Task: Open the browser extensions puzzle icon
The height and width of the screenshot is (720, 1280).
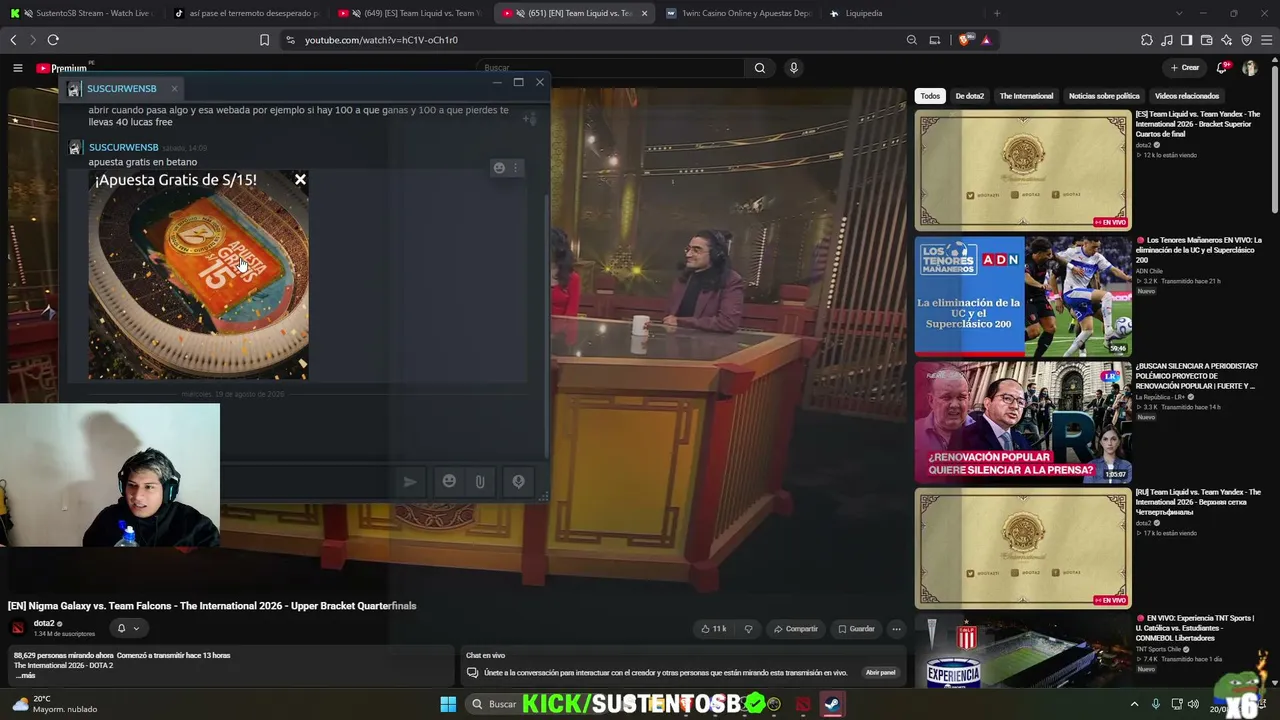Action: coord(1147,40)
